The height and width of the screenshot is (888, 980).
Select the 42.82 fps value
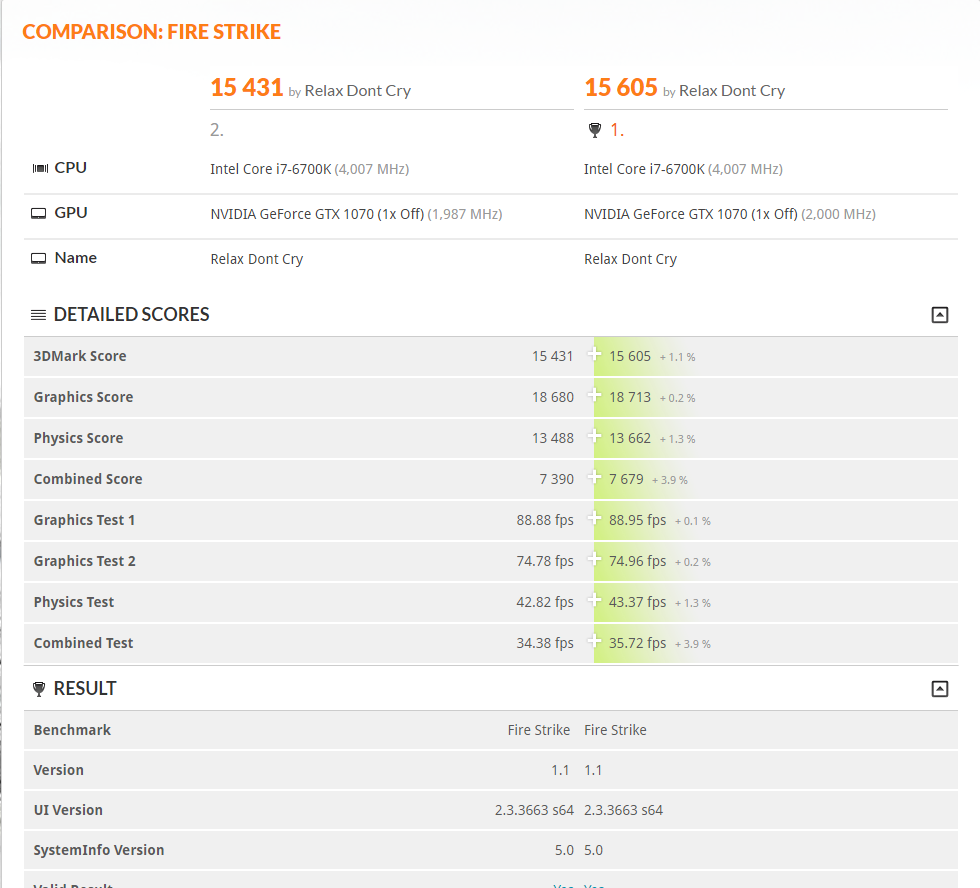[x=545, y=602]
